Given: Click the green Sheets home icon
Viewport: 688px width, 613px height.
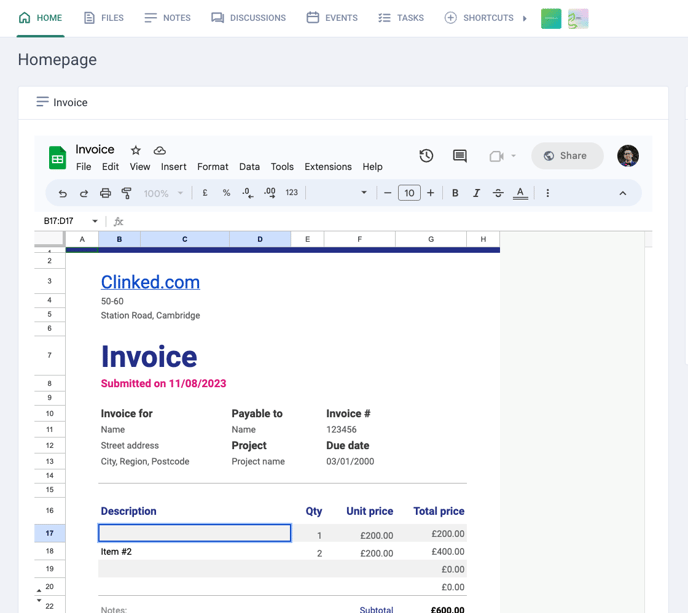Looking at the screenshot, I should pyautogui.click(x=57, y=158).
